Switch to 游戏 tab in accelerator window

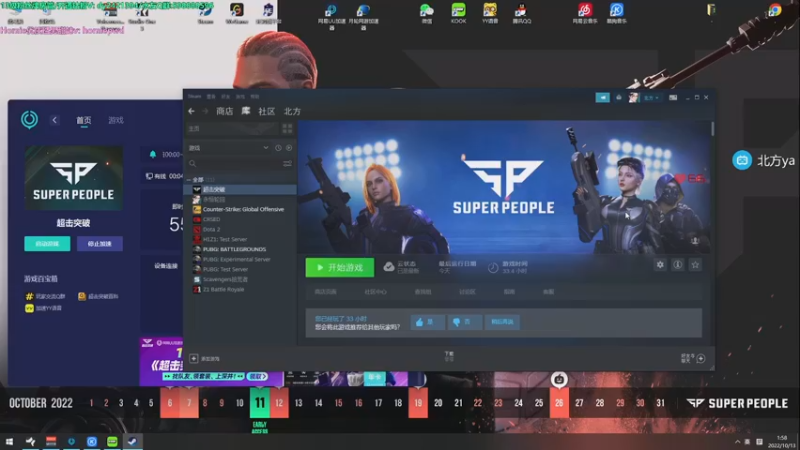(116, 120)
